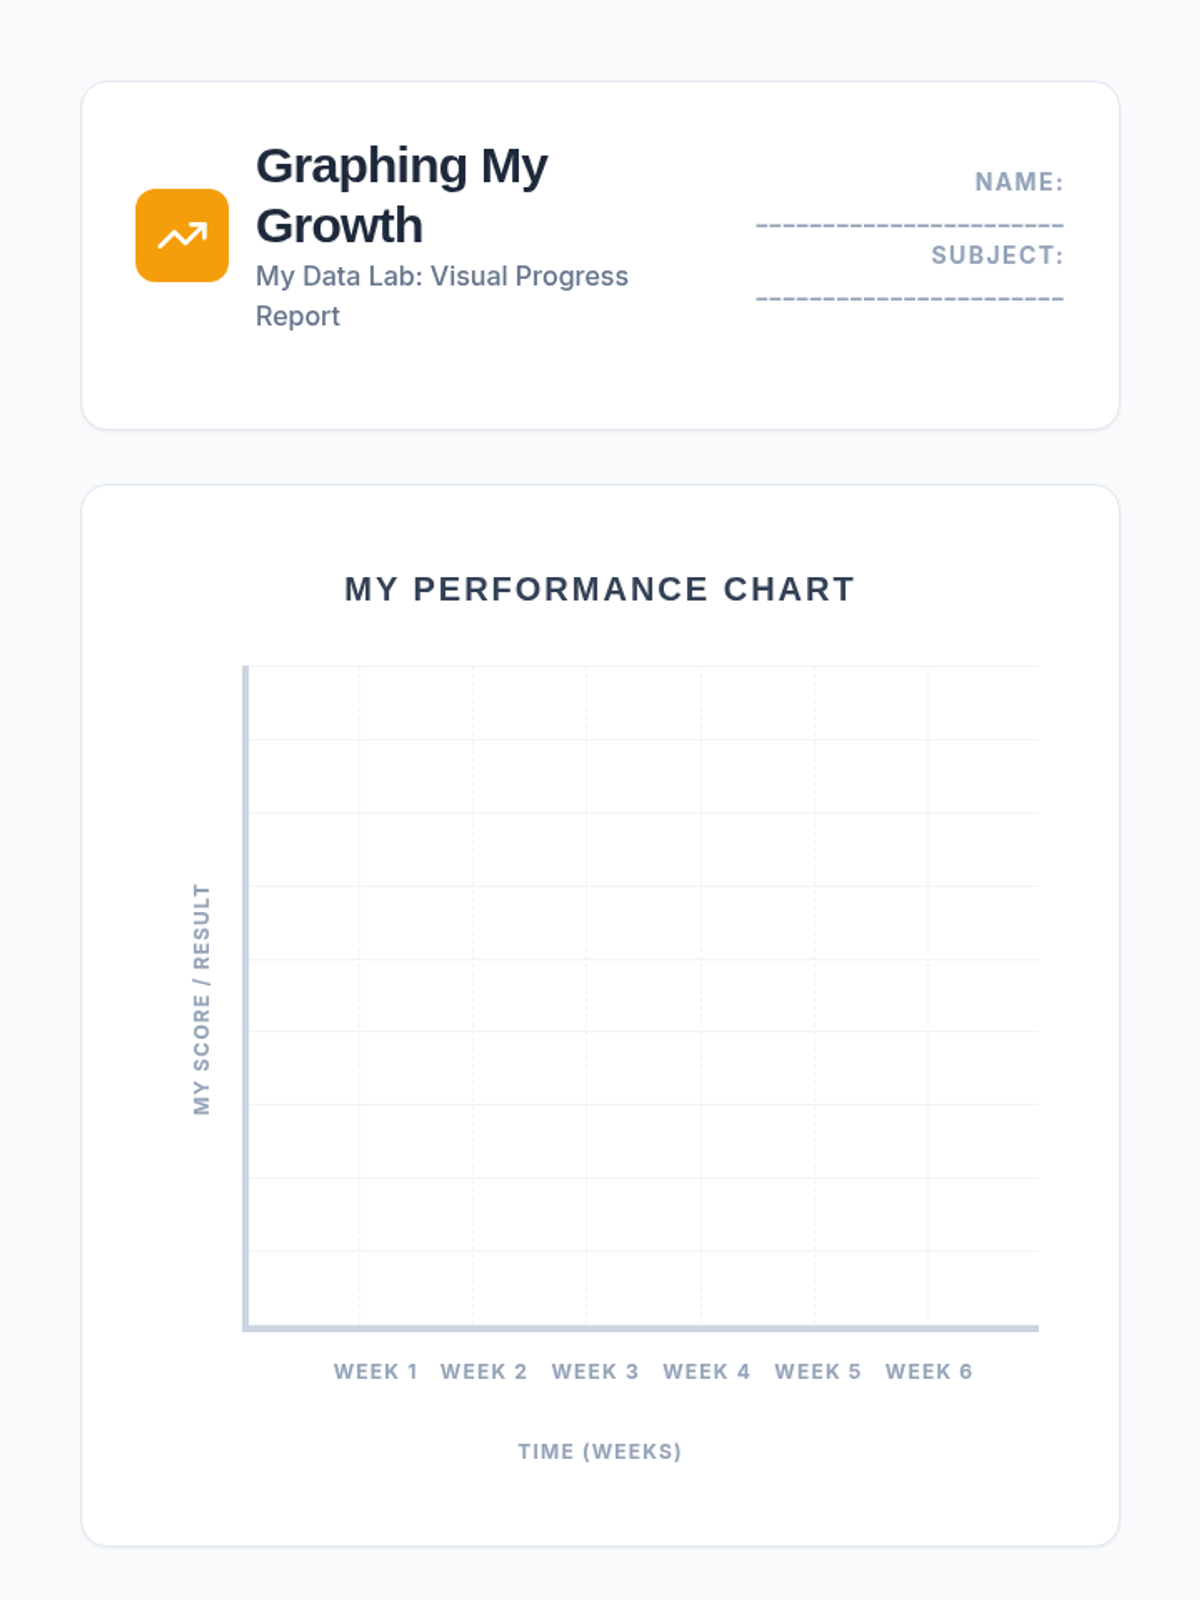The image size is (1200, 1600).
Task: Click the NAME dashed input line
Action: coord(910,226)
